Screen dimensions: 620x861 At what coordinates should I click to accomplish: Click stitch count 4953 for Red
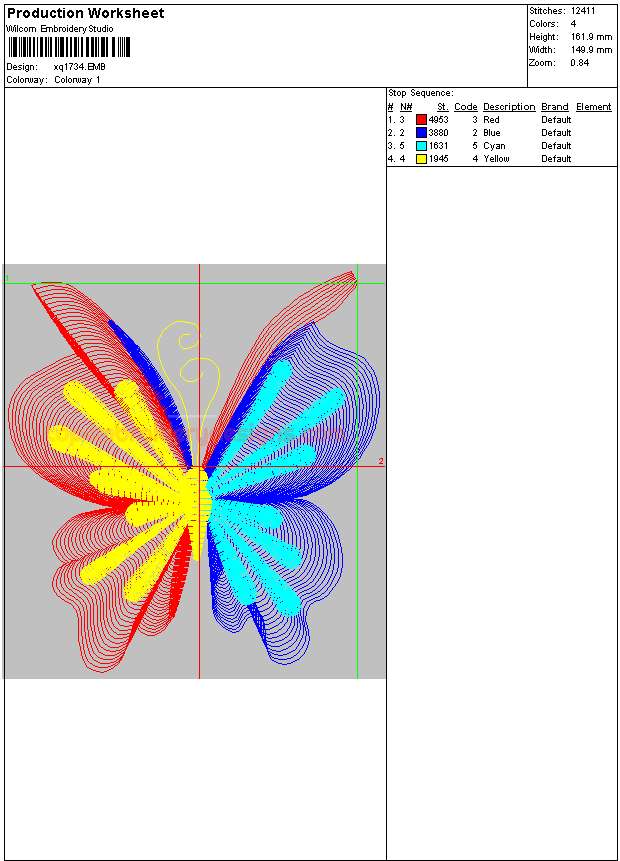pos(438,120)
